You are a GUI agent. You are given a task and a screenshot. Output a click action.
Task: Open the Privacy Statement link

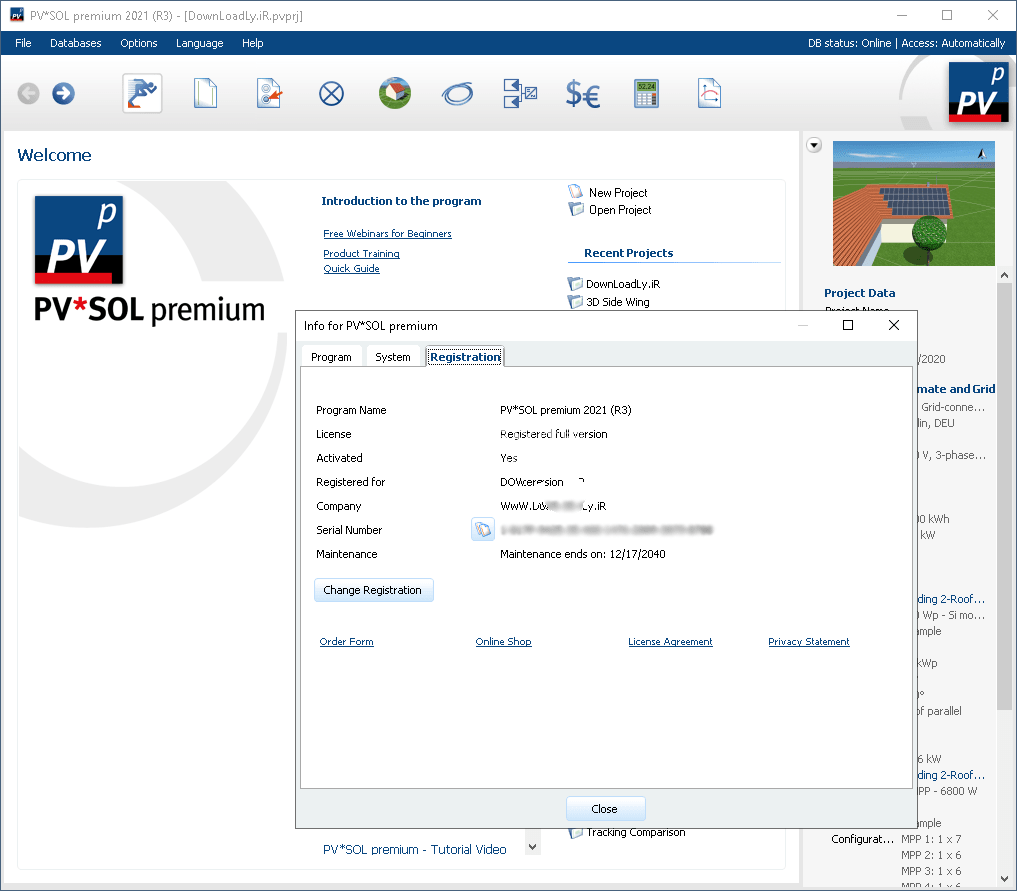coord(809,641)
